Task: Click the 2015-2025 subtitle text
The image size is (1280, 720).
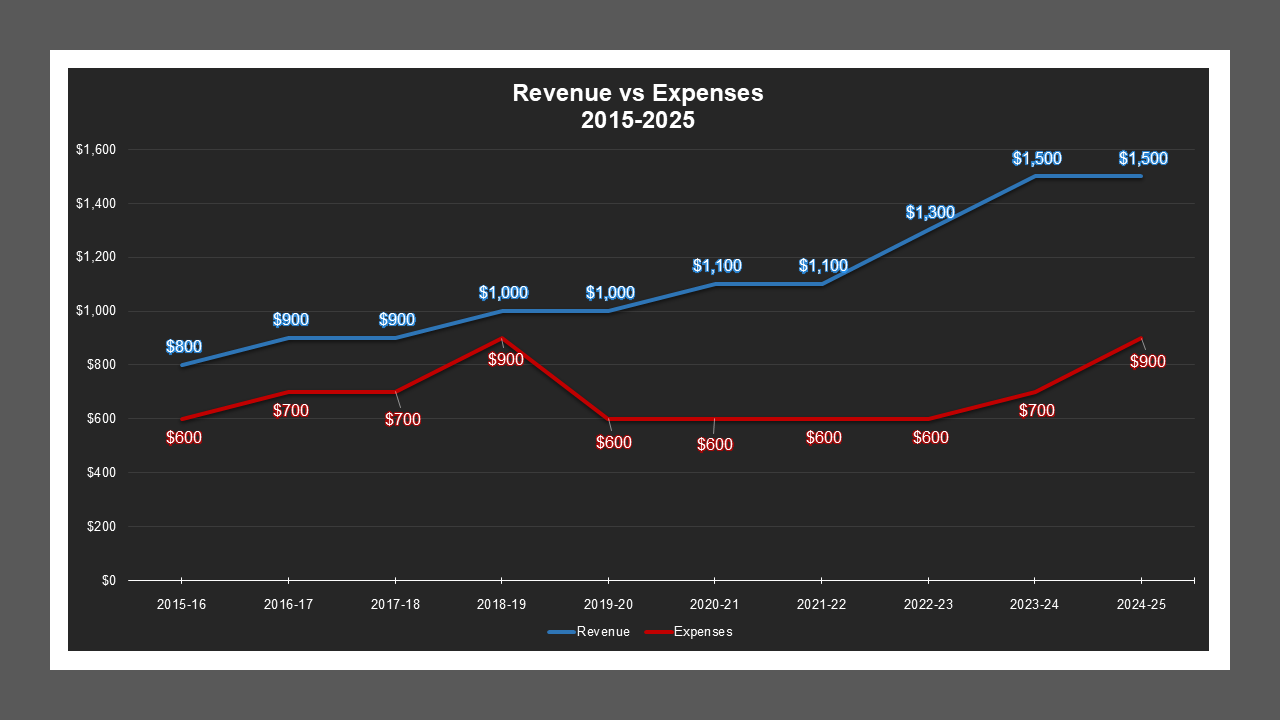Action: 637,118
